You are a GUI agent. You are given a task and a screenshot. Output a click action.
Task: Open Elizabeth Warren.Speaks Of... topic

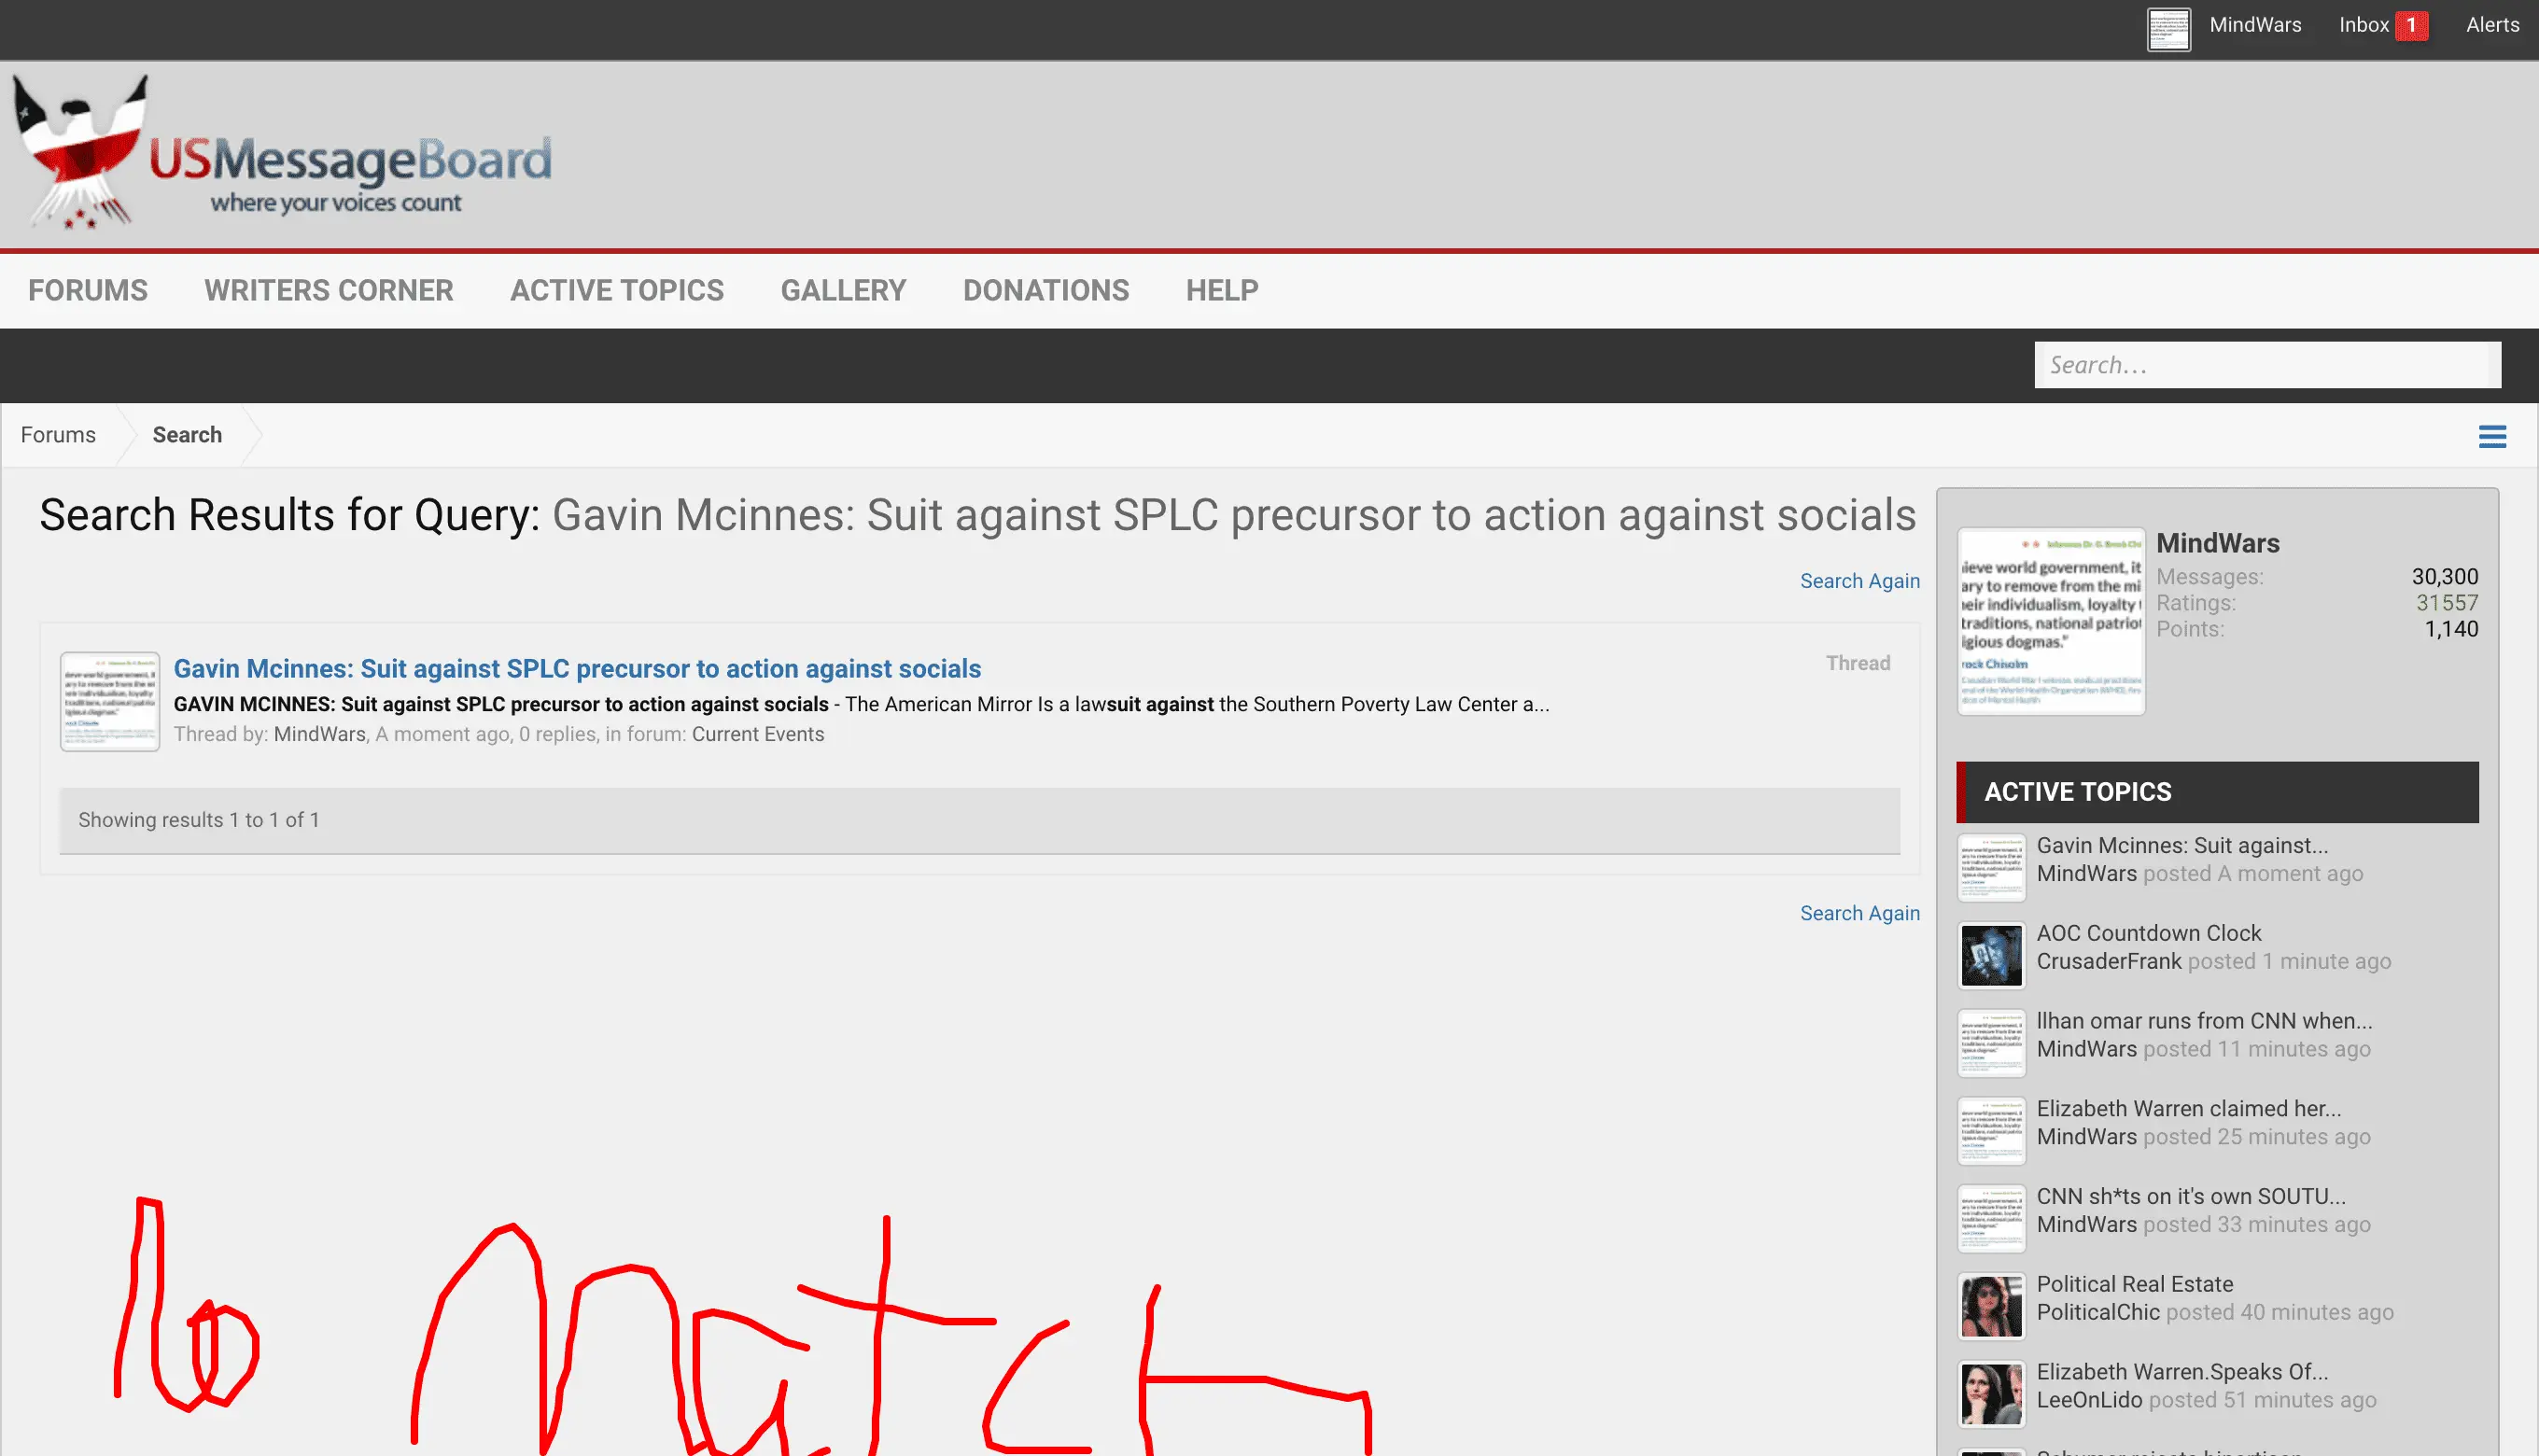(2182, 1372)
